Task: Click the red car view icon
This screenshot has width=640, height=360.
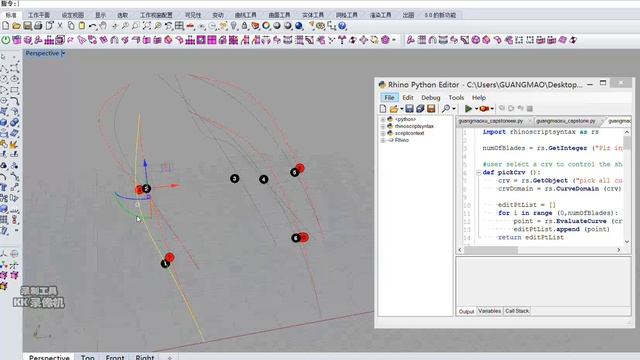Action: (190, 26)
